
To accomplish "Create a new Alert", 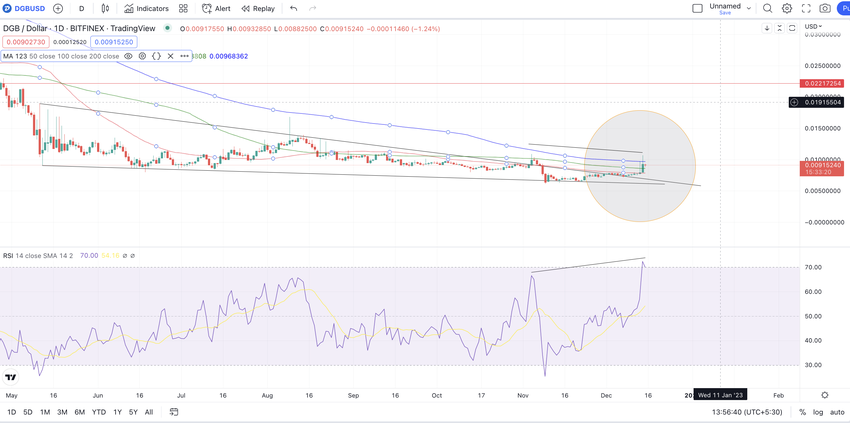I will [x=216, y=9].
